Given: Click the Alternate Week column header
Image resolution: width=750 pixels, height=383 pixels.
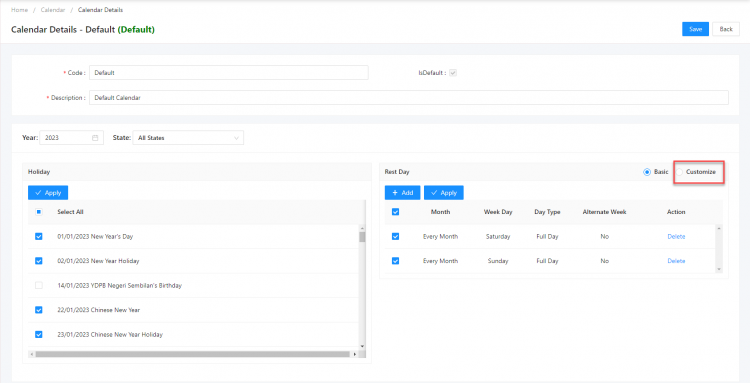Looking at the screenshot, I should coord(605,212).
